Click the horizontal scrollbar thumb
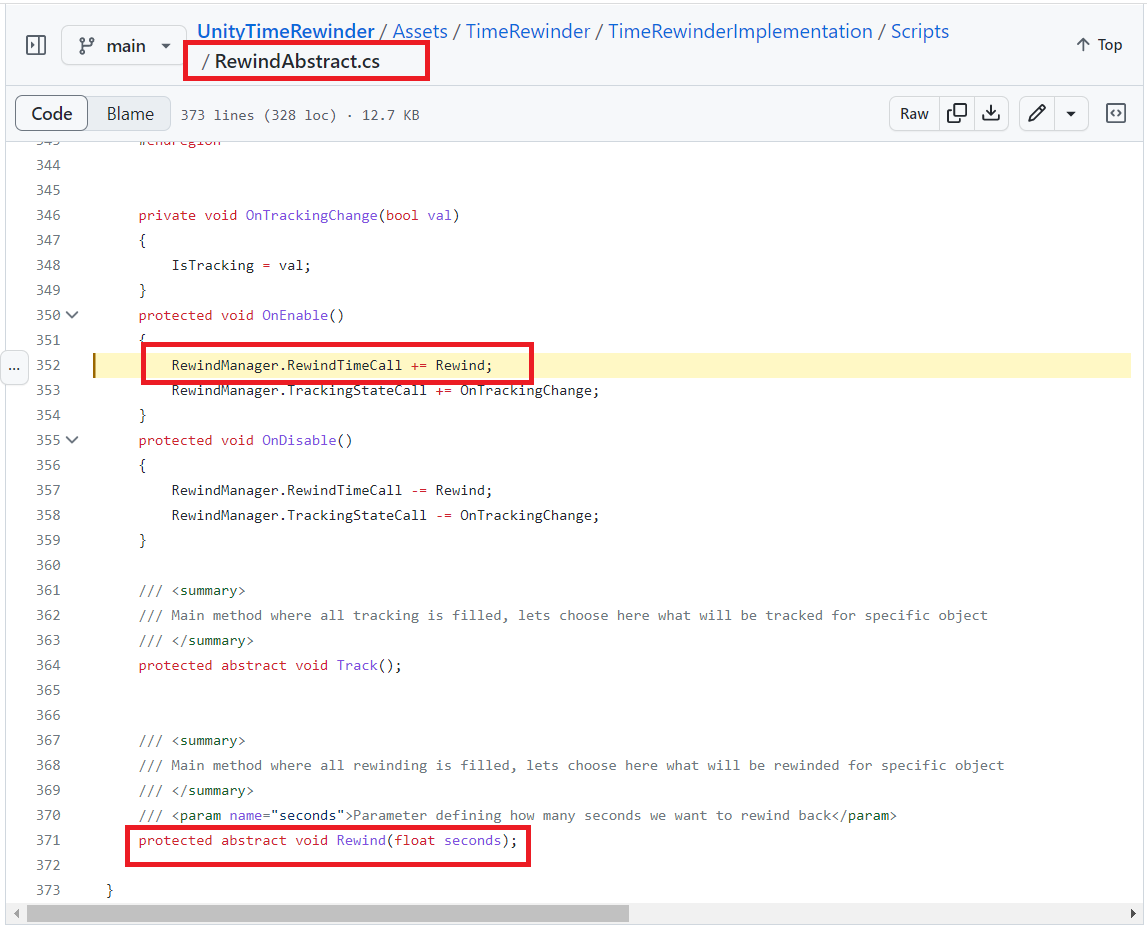The width and height of the screenshot is (1147, 927). click(328, 914)
